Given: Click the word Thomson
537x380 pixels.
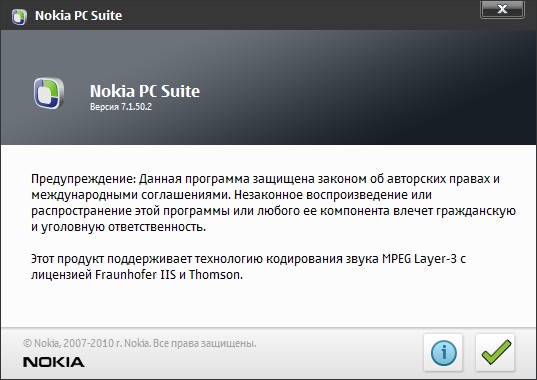Looking at the screenshot, I should coord(215,275).
